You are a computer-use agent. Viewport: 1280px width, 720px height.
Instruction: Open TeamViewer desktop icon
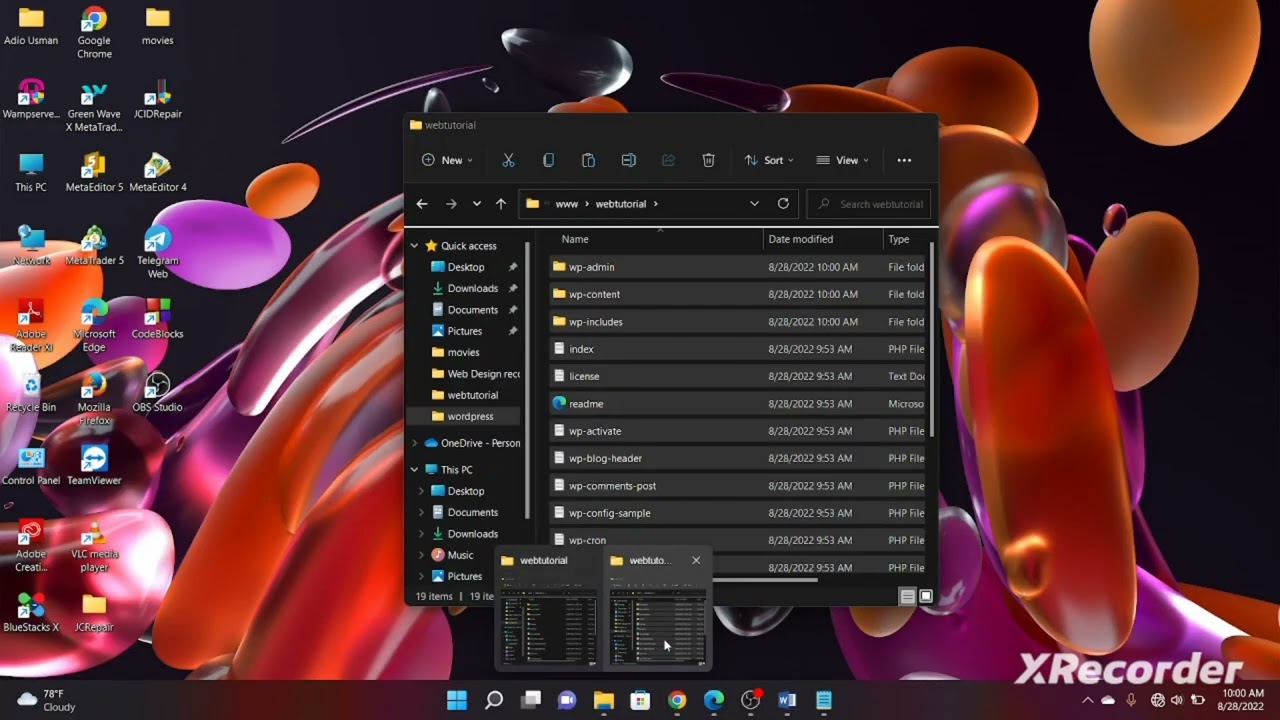[x=94, y=465]
